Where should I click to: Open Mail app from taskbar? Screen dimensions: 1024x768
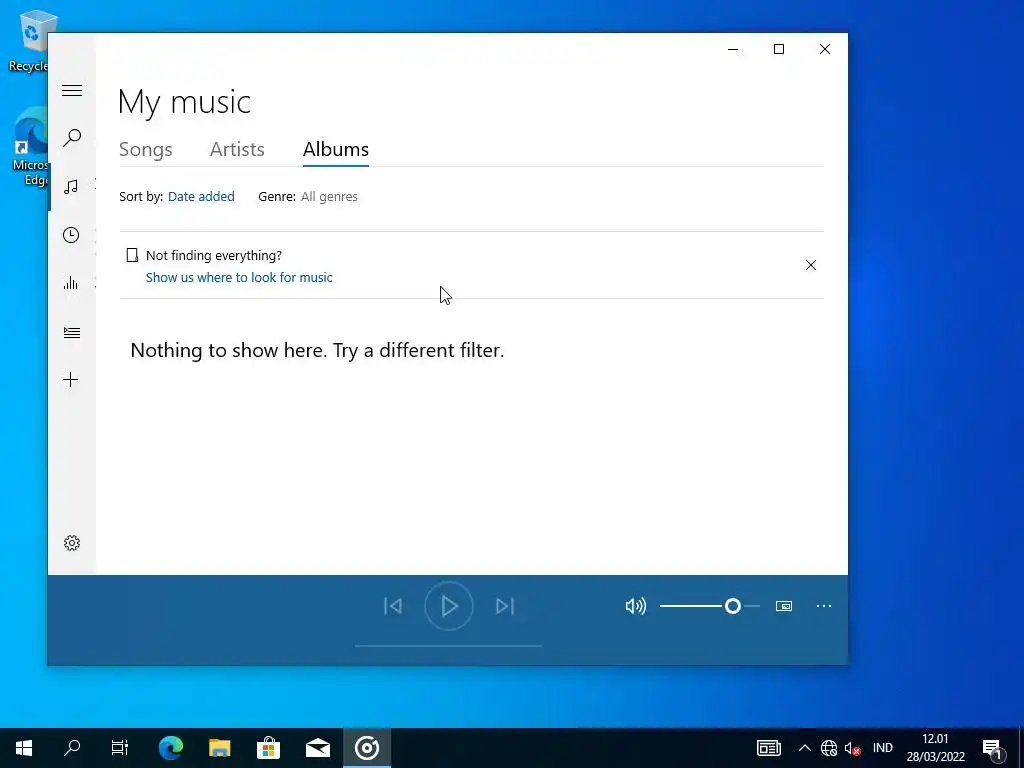coord(318,748)
